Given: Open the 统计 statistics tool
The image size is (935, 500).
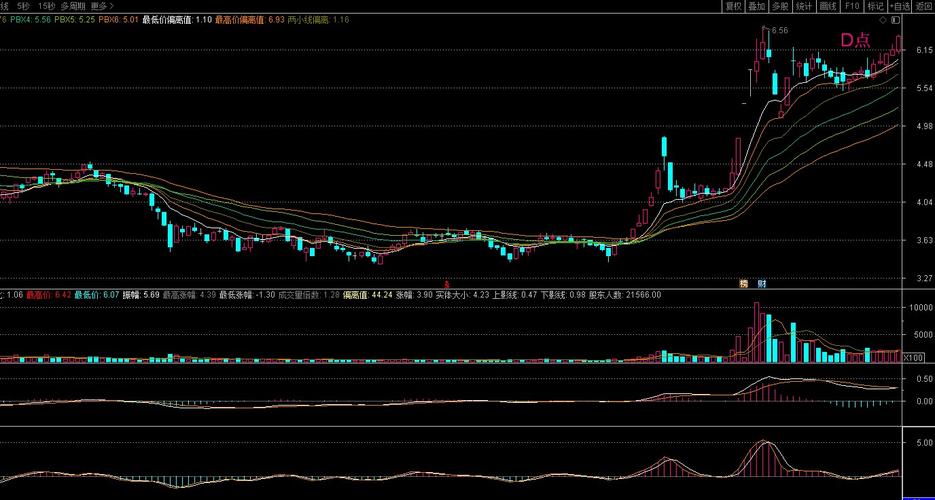Looking at the screenshot, I should tap(804, 6).
